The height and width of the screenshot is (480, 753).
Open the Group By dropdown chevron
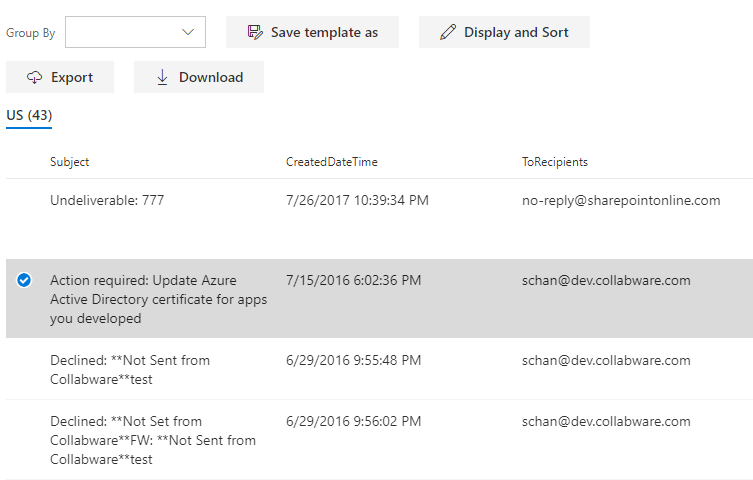(188, 32)
